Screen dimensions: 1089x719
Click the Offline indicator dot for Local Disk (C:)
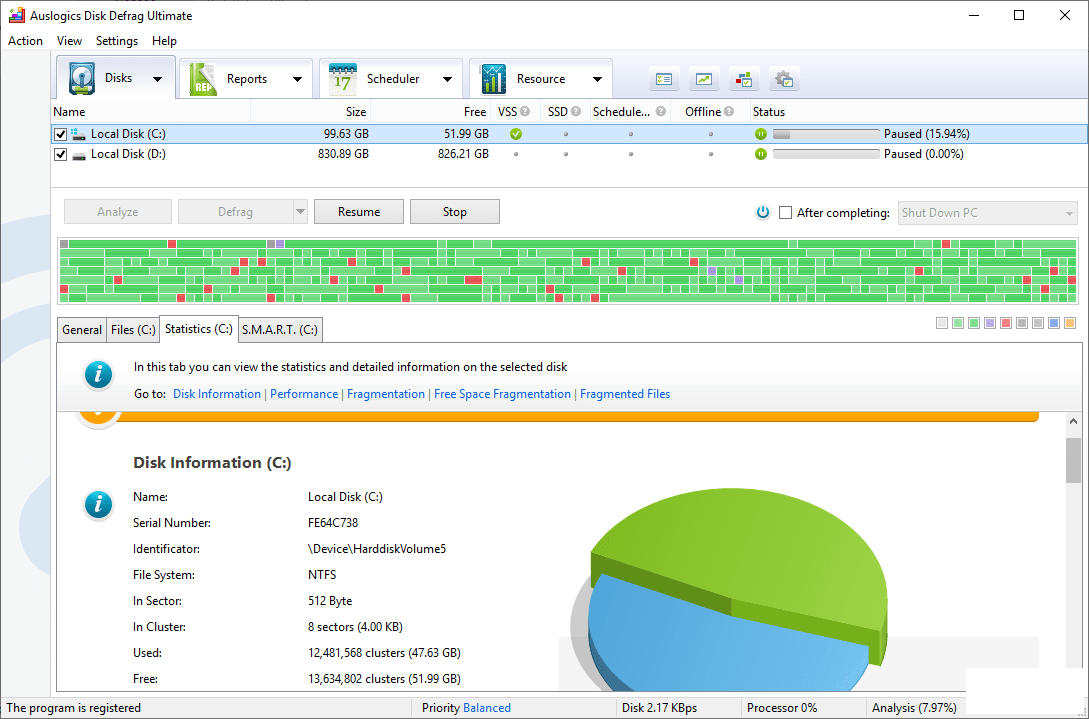pos(710,134)
